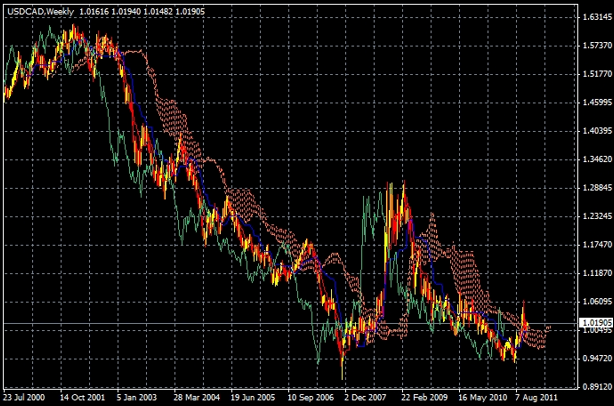Select the 22 Feb 2009 date label
The width and height of the screenshot is (614, 406).
[427, 397]
